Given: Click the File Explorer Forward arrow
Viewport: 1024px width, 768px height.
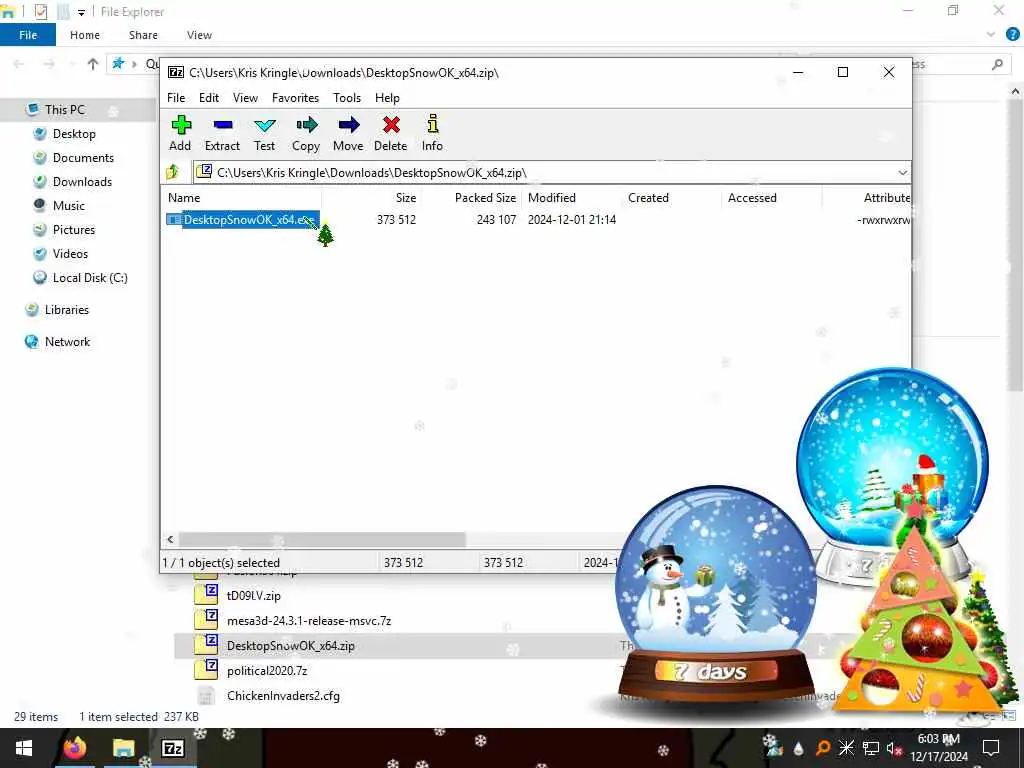Looking at the screenshot, I should 49,64.
